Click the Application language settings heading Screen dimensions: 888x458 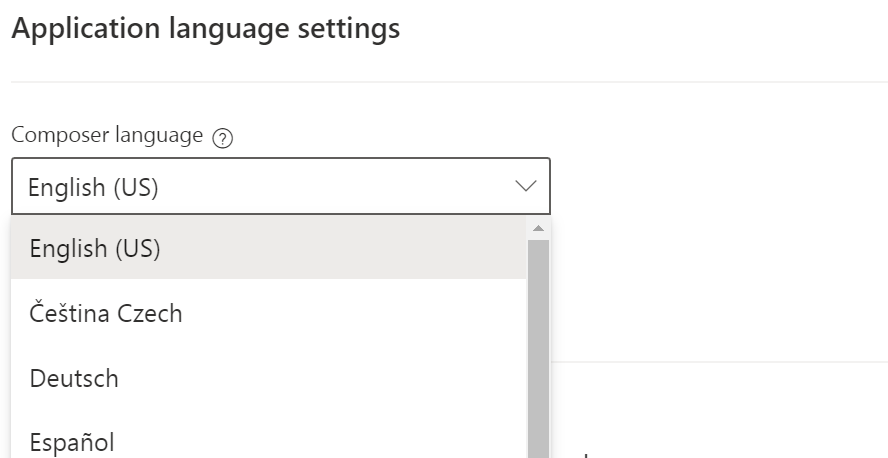coord(205,29)
